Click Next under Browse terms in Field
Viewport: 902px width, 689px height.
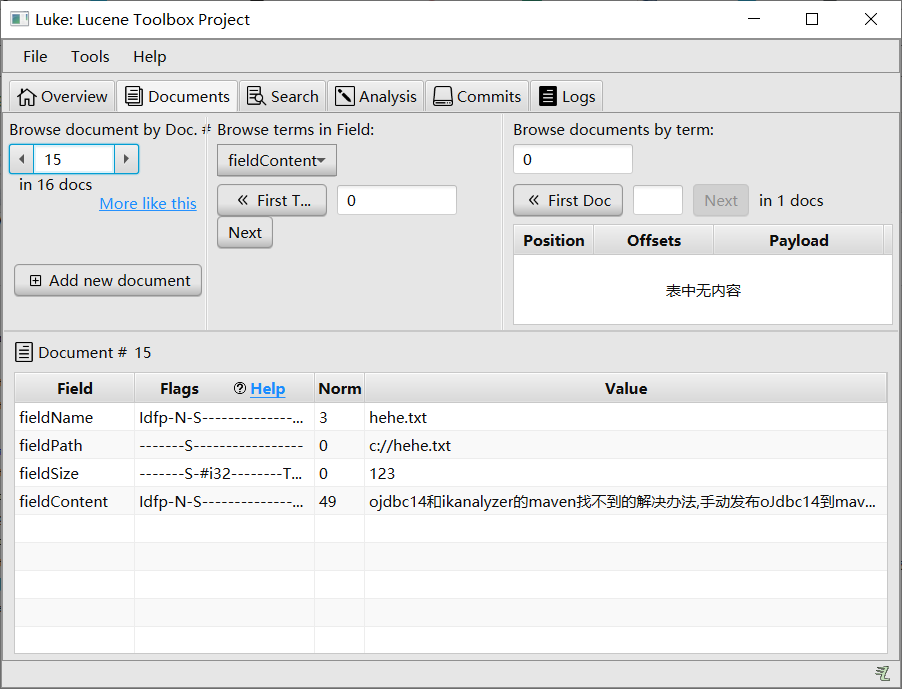[245, 233]
